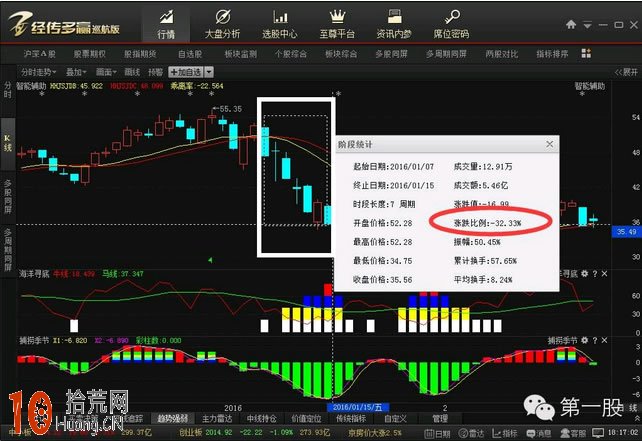Switch to 多周期同屏 view
This screenshot has width=642, height=441.
[446, 54]
